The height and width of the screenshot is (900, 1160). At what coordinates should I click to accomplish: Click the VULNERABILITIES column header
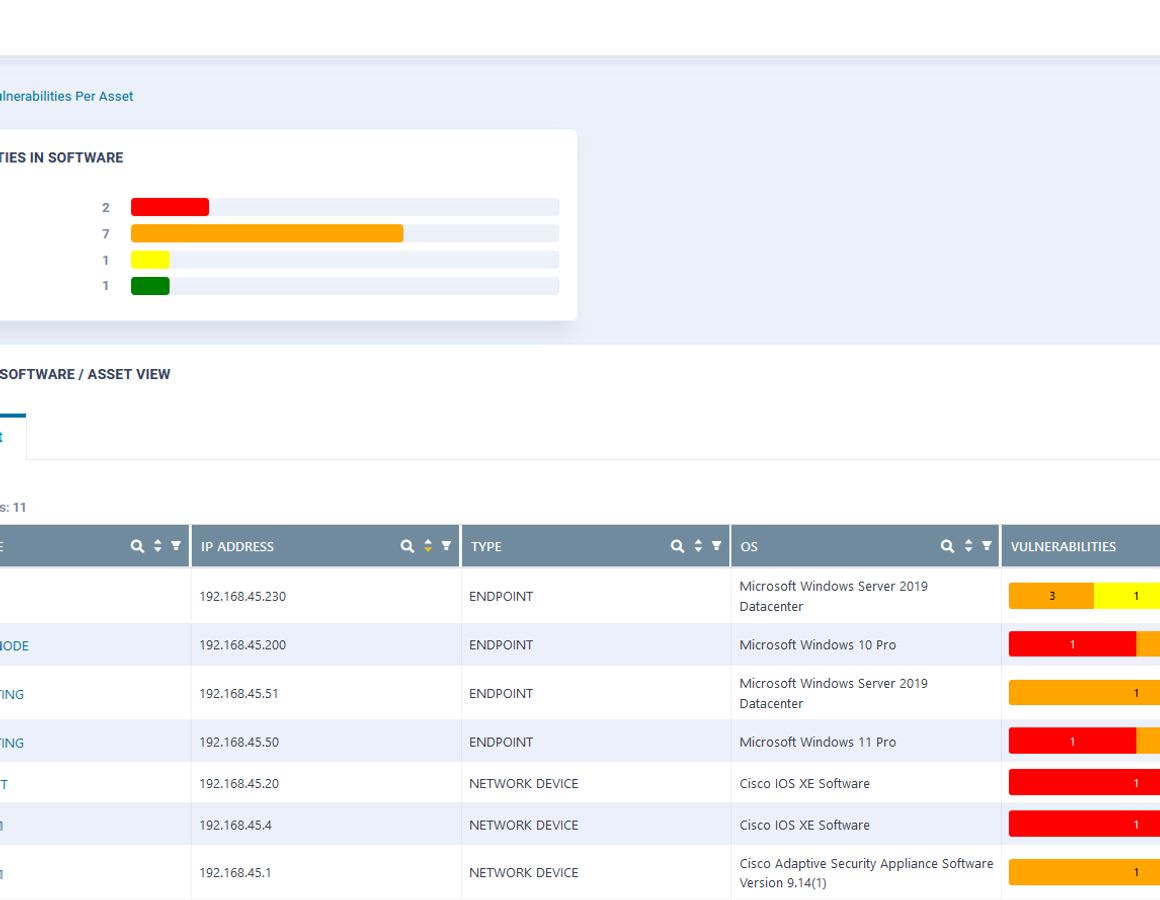tap(1081, 547)
